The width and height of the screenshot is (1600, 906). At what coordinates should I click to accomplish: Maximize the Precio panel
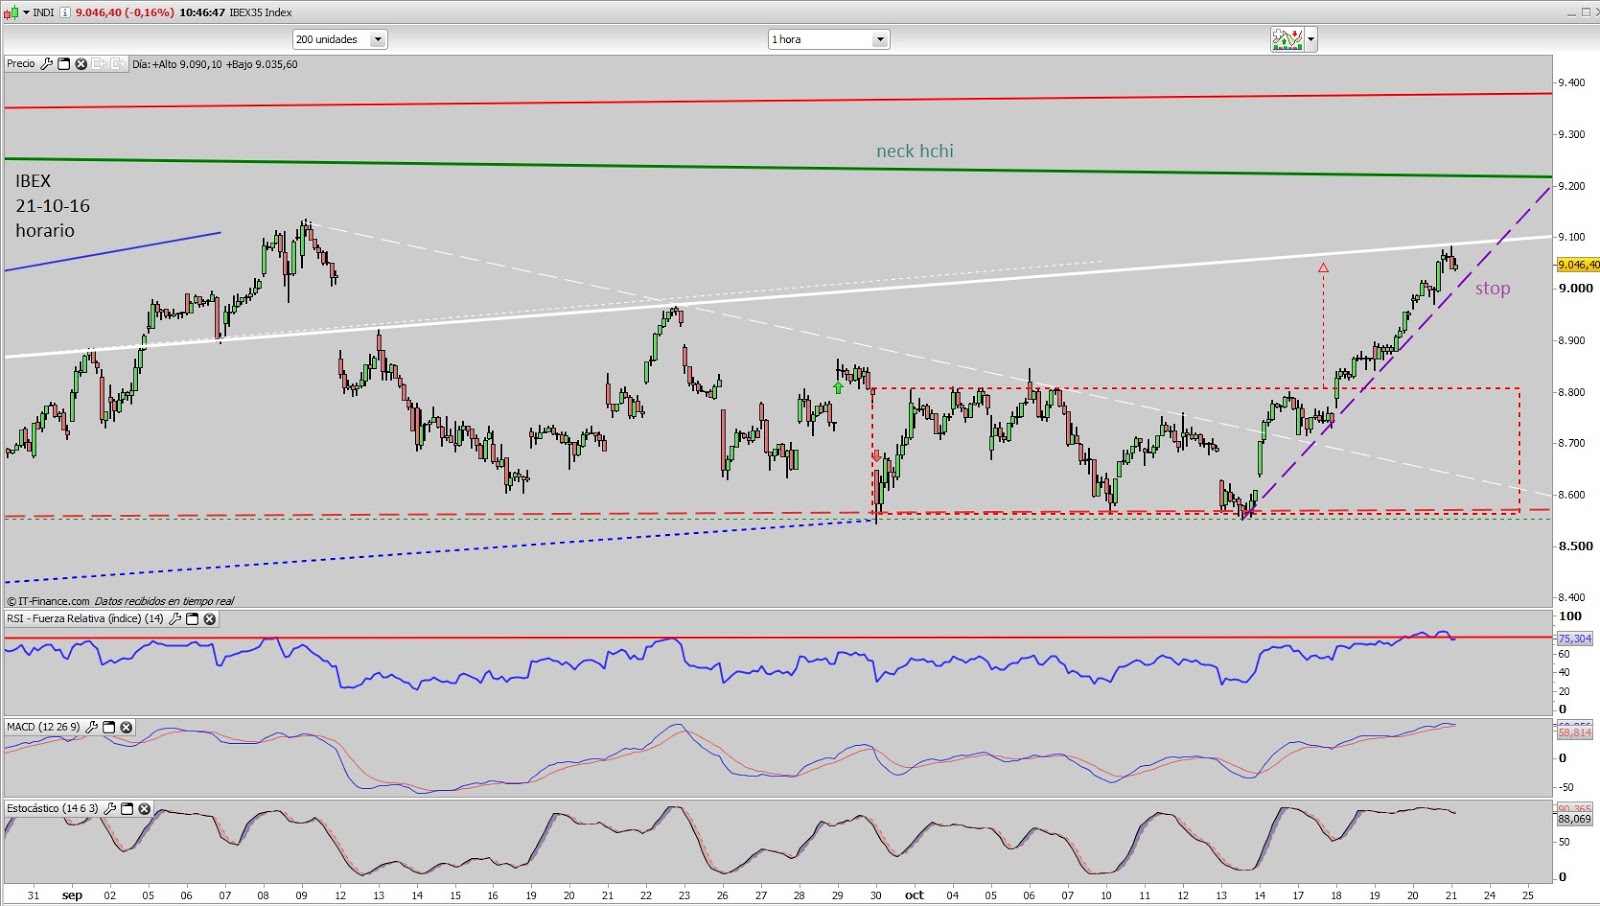(64, 64)
